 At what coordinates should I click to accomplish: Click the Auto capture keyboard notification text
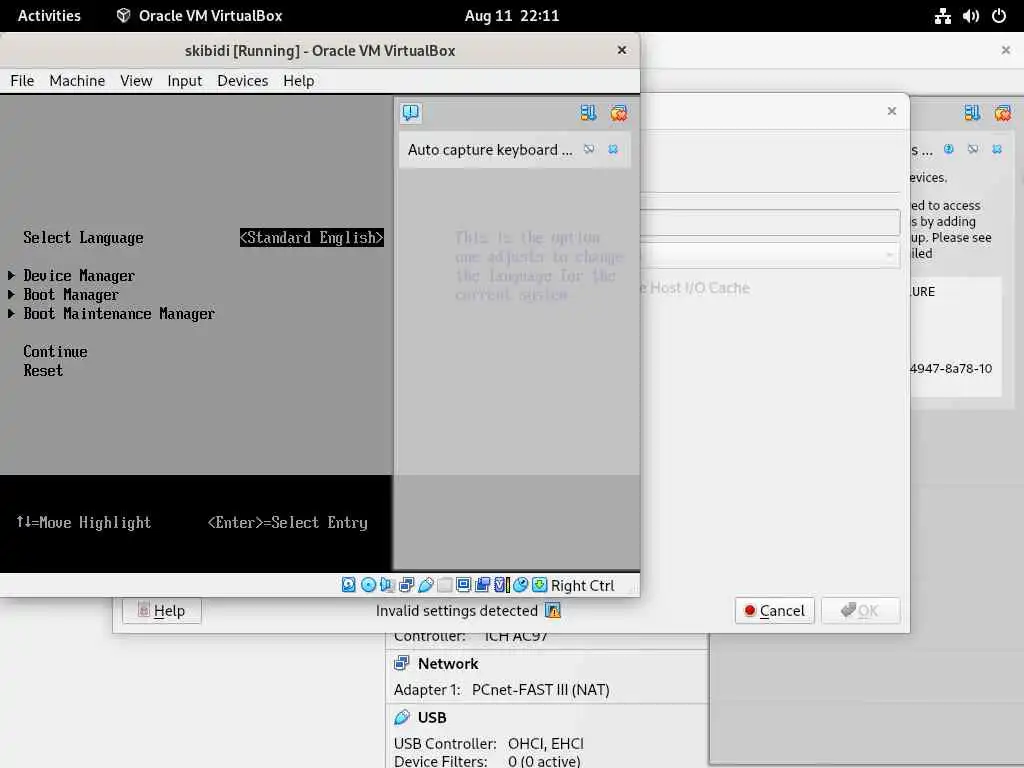point(490,150)
